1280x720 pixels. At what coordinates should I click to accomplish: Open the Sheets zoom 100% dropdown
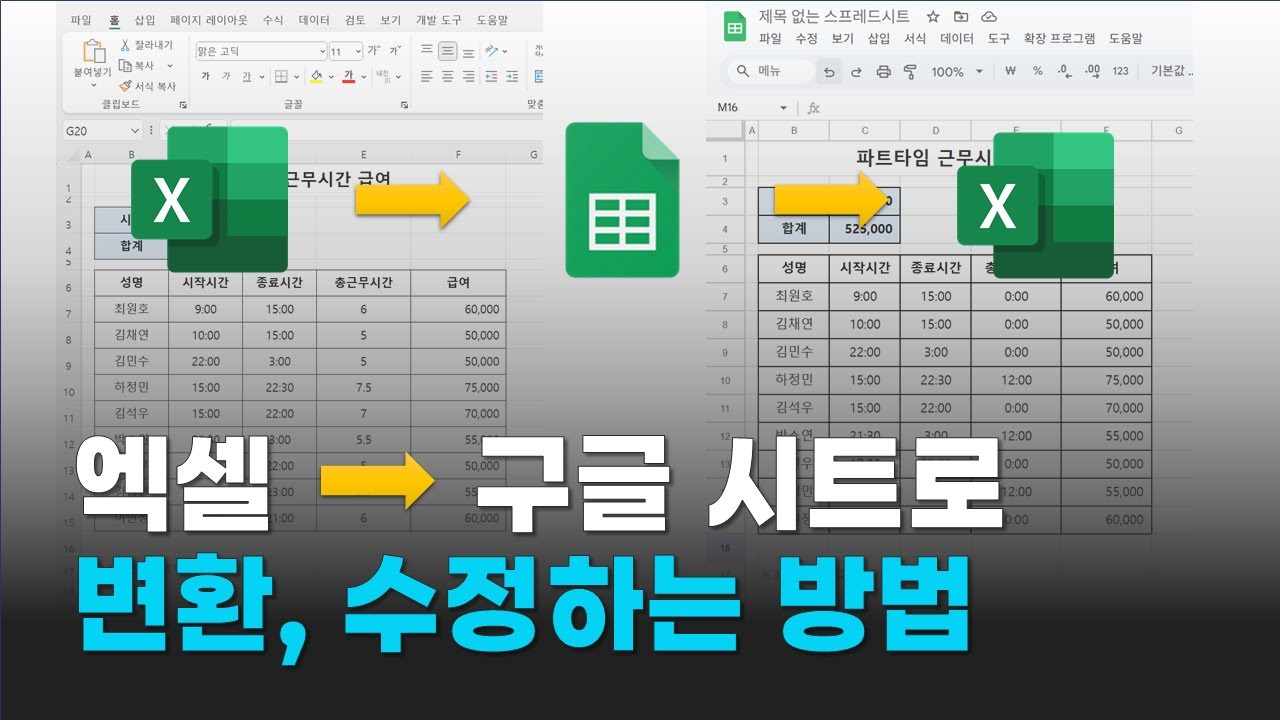[979, 71]
